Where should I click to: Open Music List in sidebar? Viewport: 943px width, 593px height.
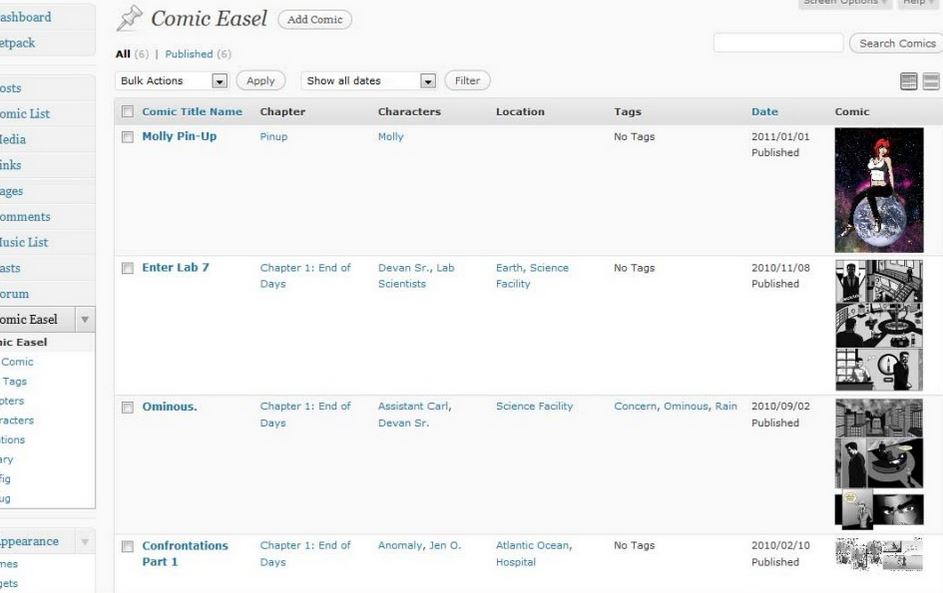pyautogui.click(x=24, y=242)
